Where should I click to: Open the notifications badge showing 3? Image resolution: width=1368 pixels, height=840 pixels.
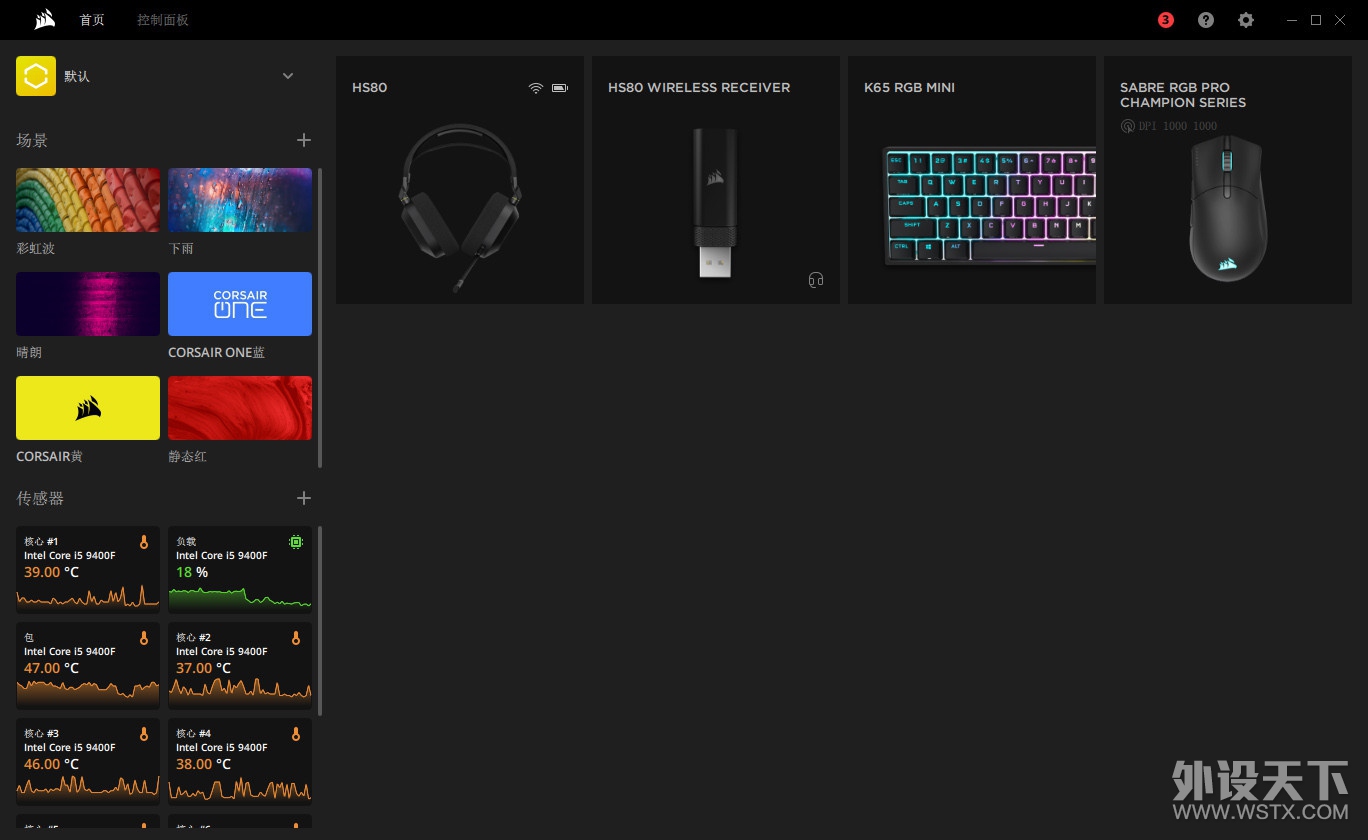click(1165, 20)
